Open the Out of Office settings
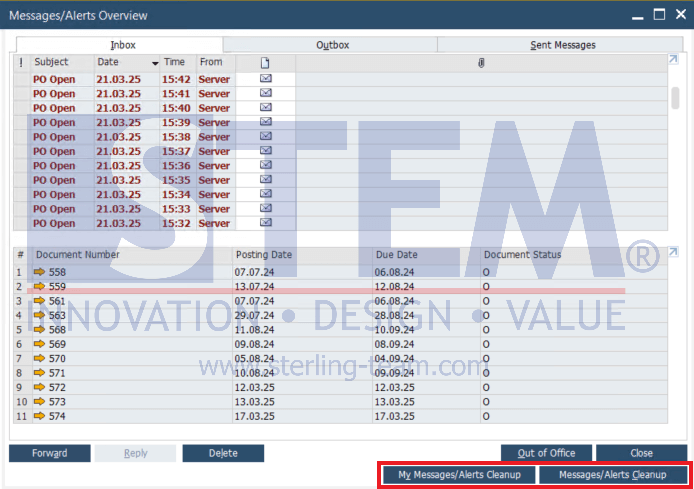Viewport: 694px width, 489px height. click(x=546, y=453)
